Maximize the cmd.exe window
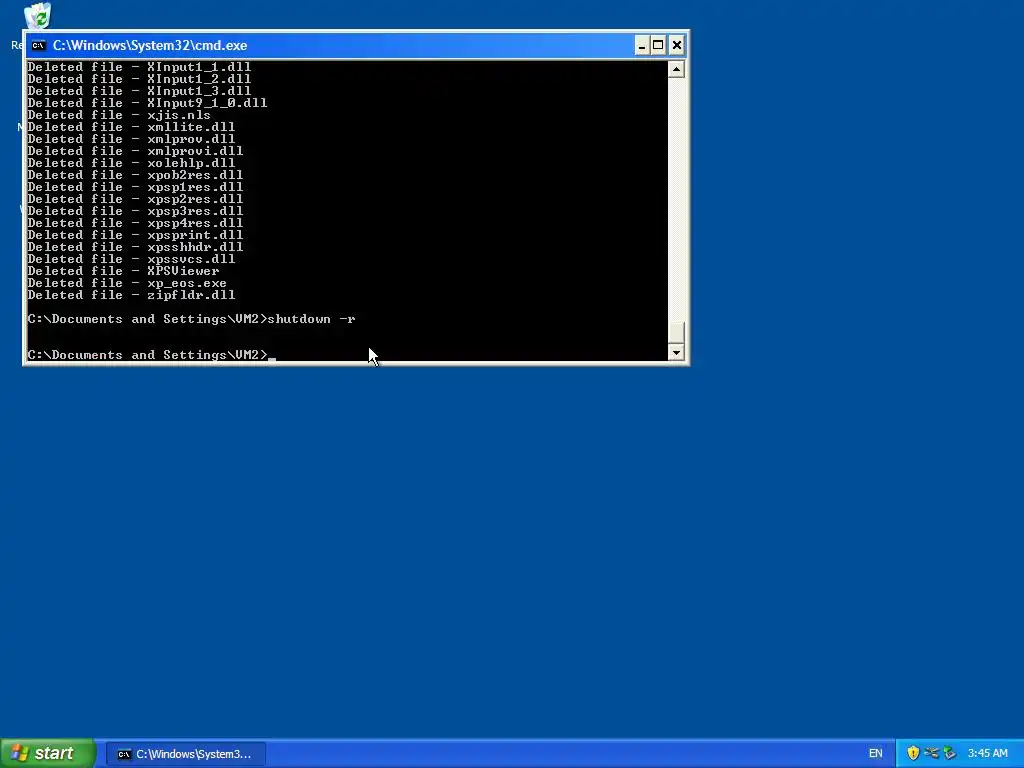The image size is (1024, 768). coord(658,45)
